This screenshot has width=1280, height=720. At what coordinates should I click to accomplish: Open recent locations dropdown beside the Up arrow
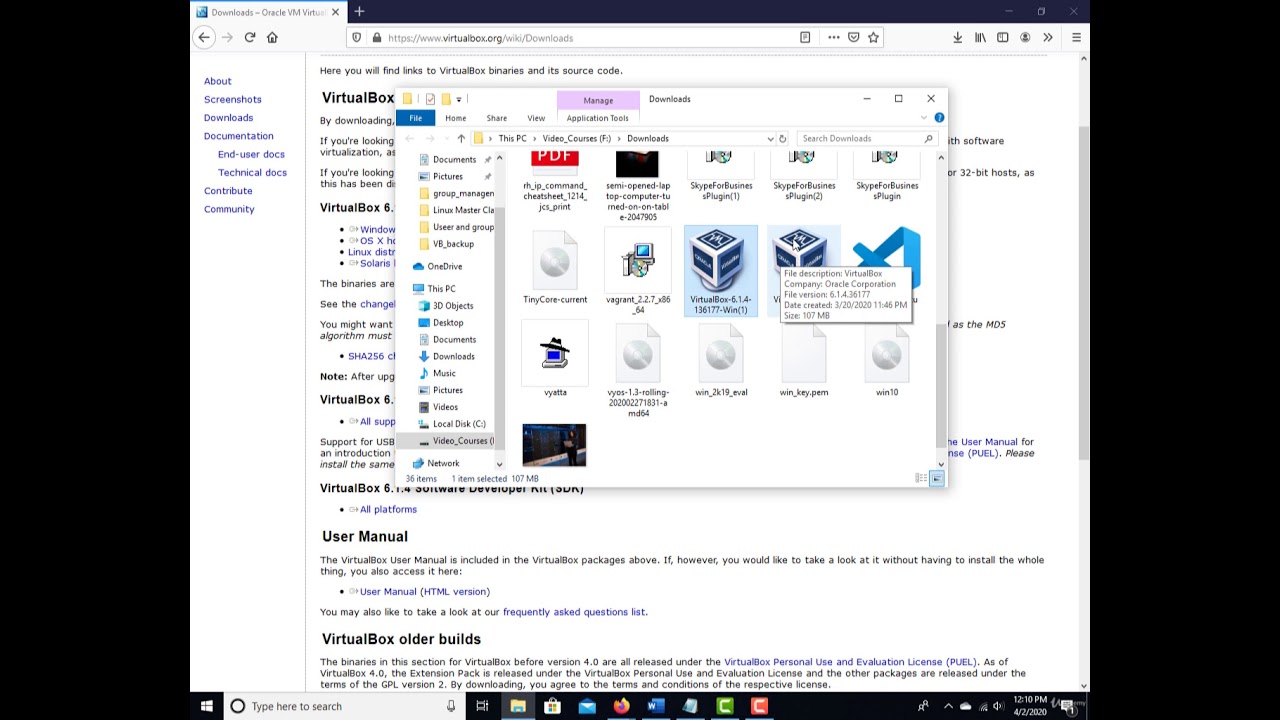(445, 139)
